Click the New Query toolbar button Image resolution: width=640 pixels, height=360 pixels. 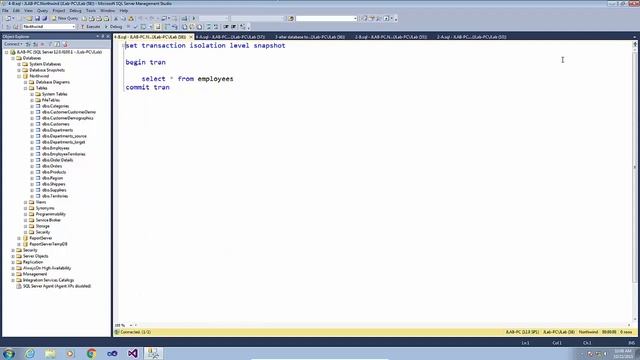64,18
